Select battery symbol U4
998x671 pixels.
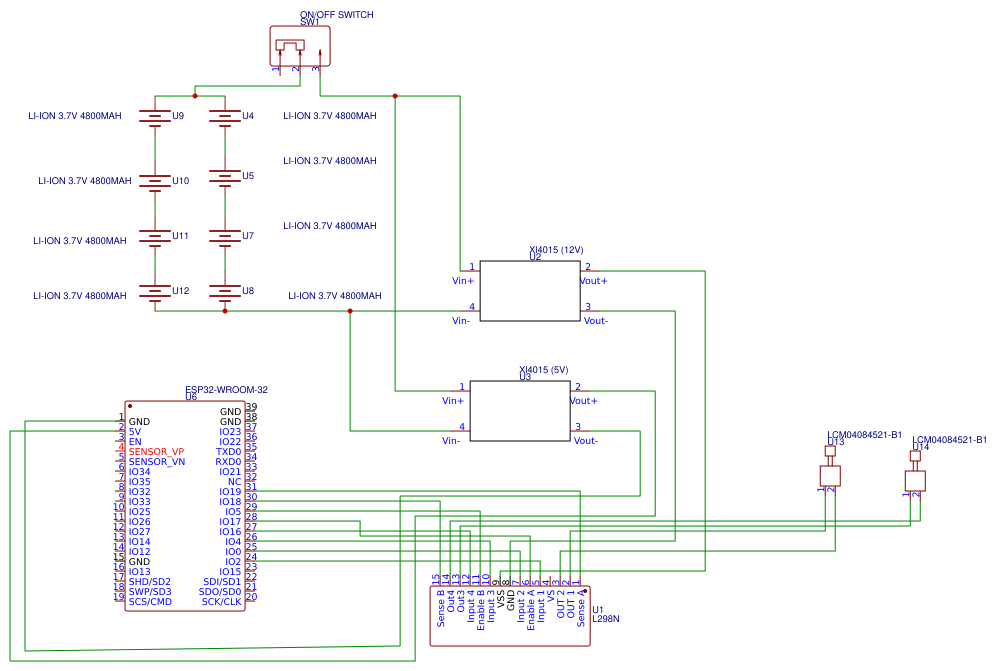(x=225, y=117)
